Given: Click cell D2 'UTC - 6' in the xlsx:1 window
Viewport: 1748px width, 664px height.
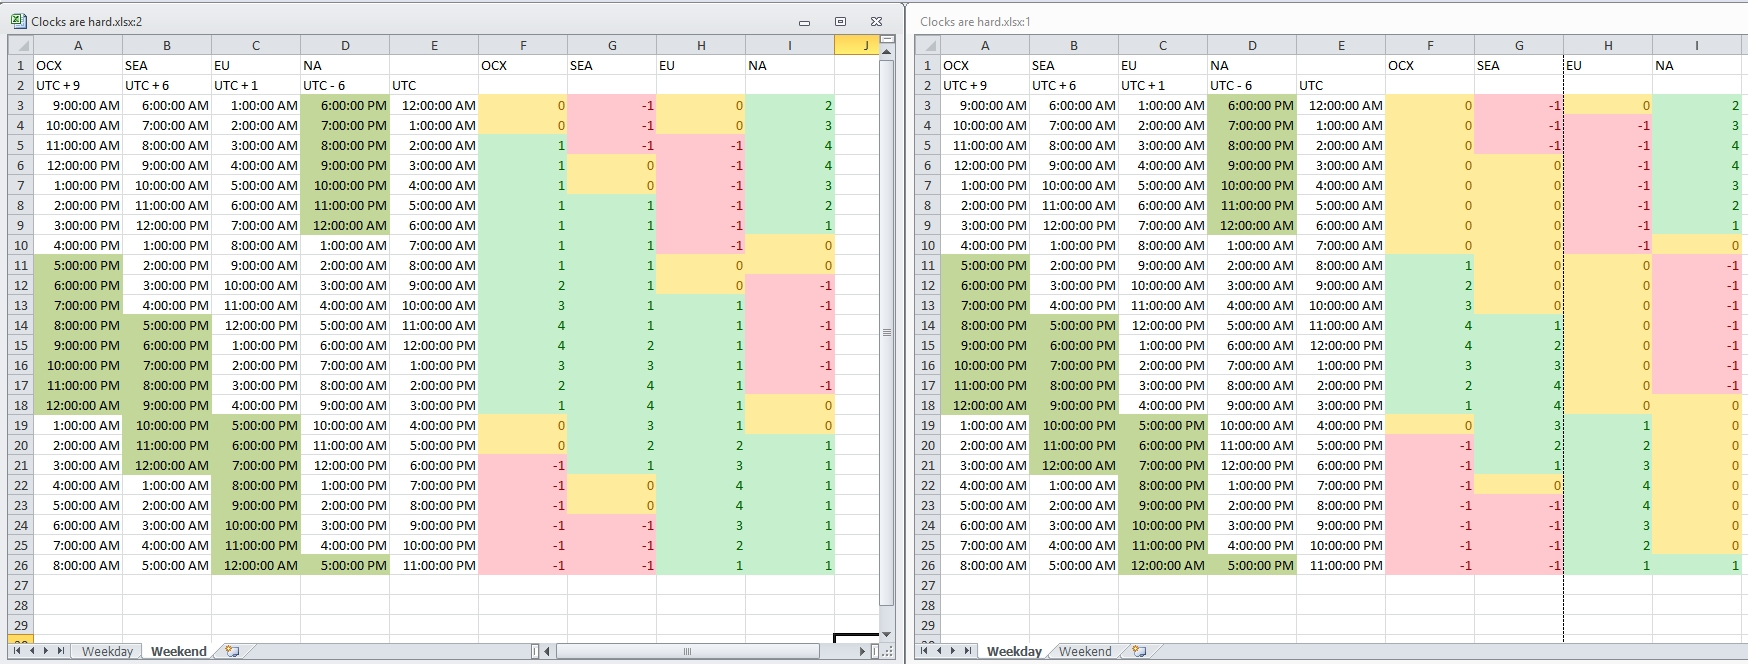Looking at the screenshot, I should point(1252,85).
